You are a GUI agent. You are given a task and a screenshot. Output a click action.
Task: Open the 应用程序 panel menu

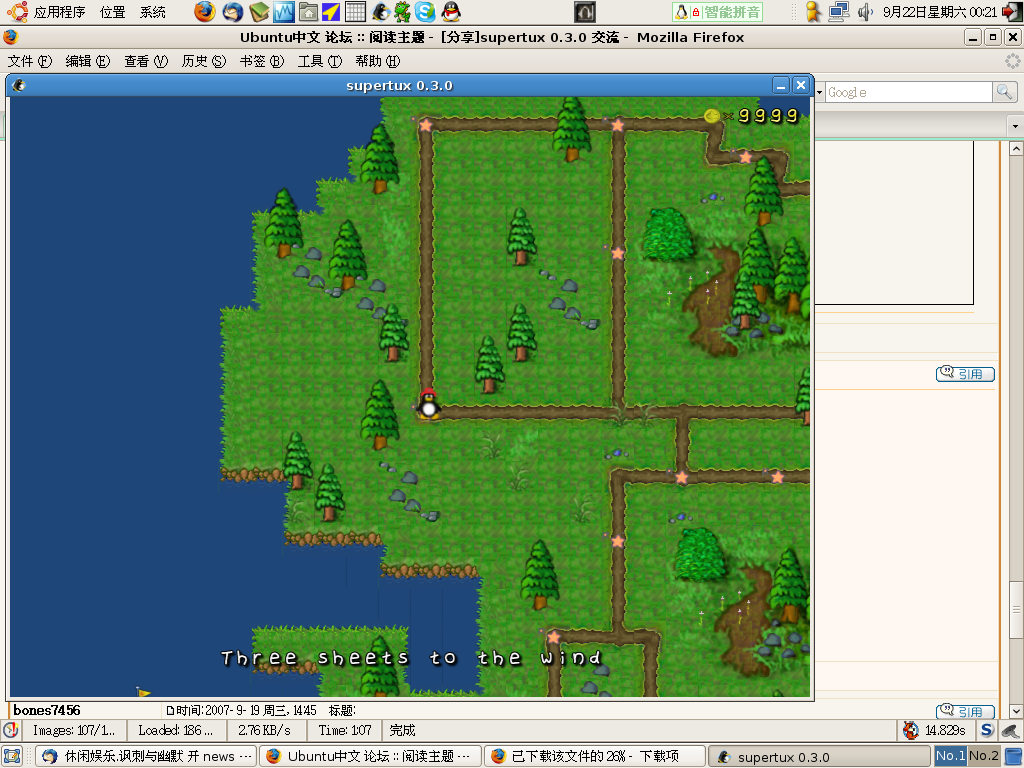pyautogui.click(x=59, y=12)
